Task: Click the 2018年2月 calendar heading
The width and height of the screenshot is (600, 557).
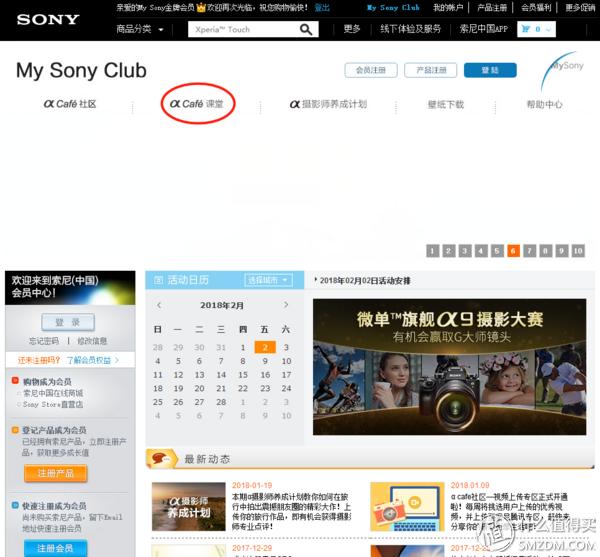Action: pyautogui.click(x=222, y=305)
